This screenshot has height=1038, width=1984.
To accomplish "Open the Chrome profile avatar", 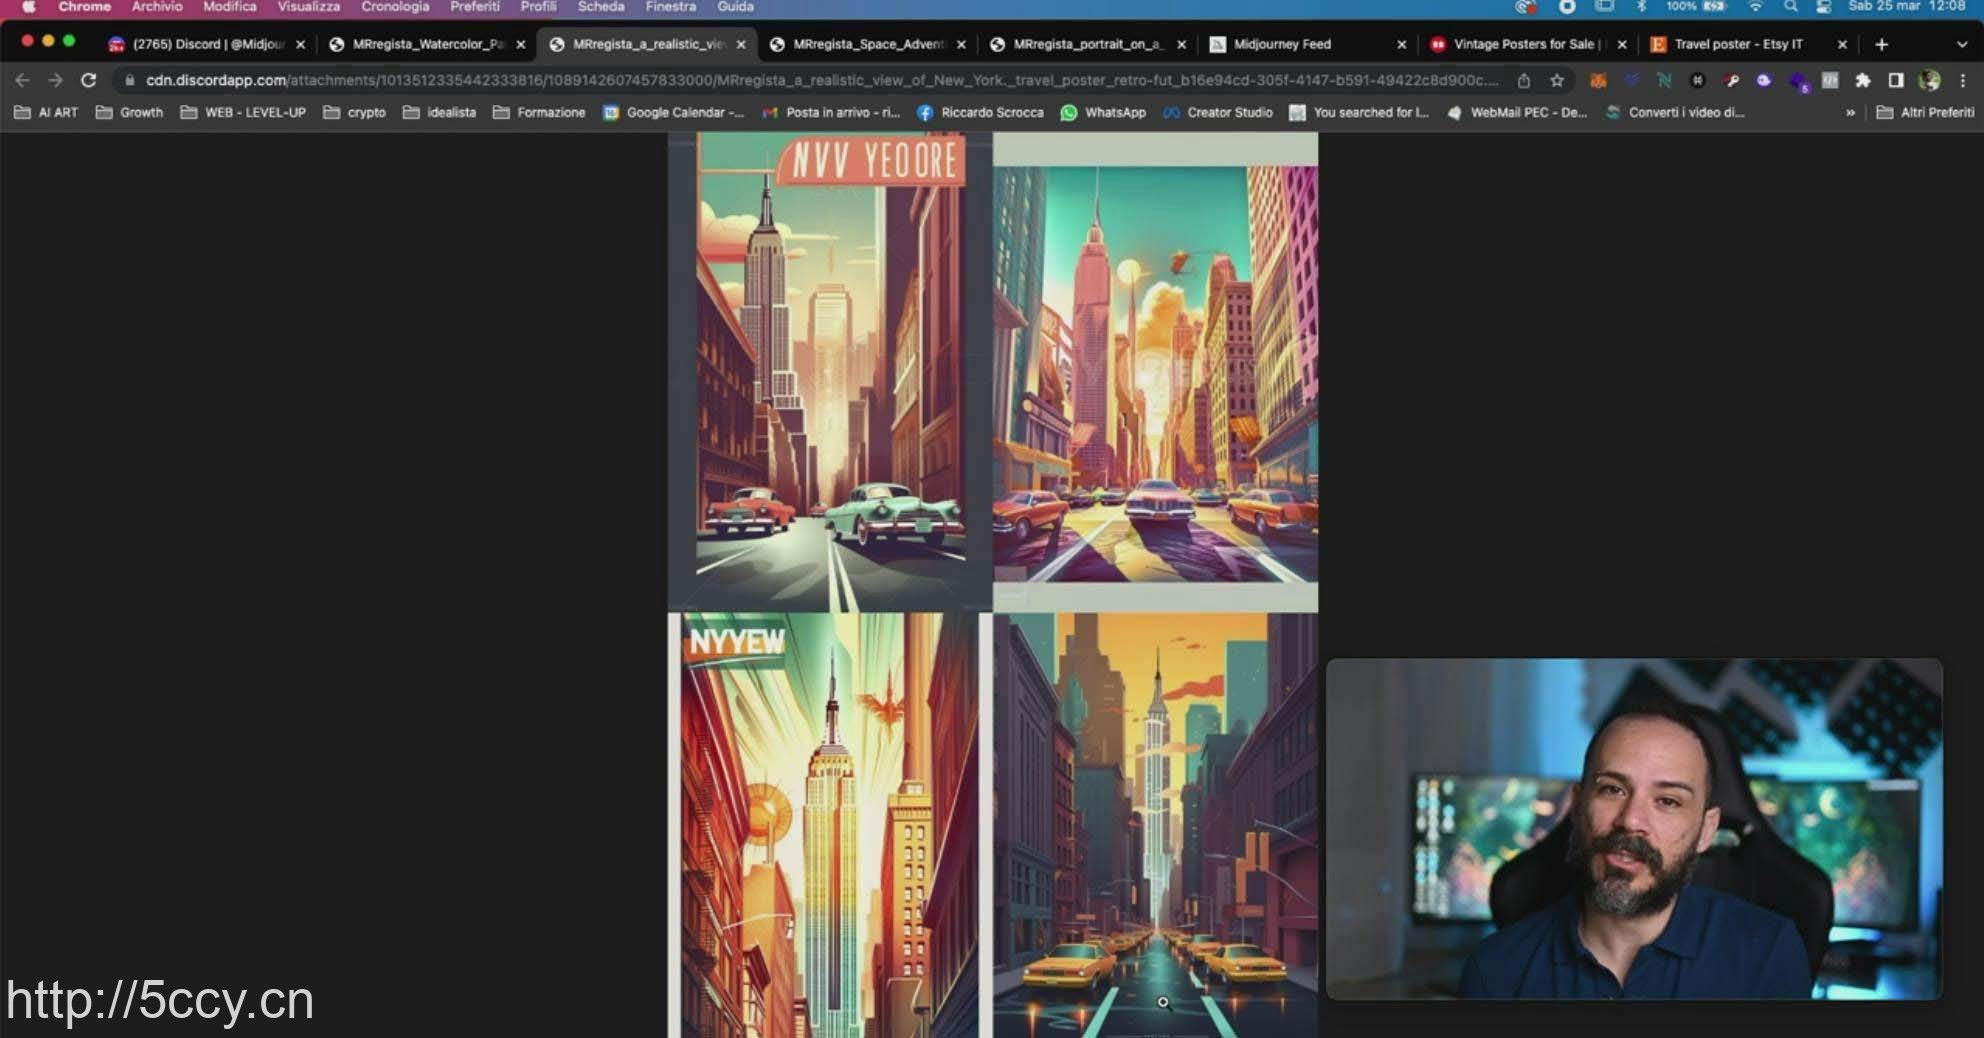I will click(1929, 80).
